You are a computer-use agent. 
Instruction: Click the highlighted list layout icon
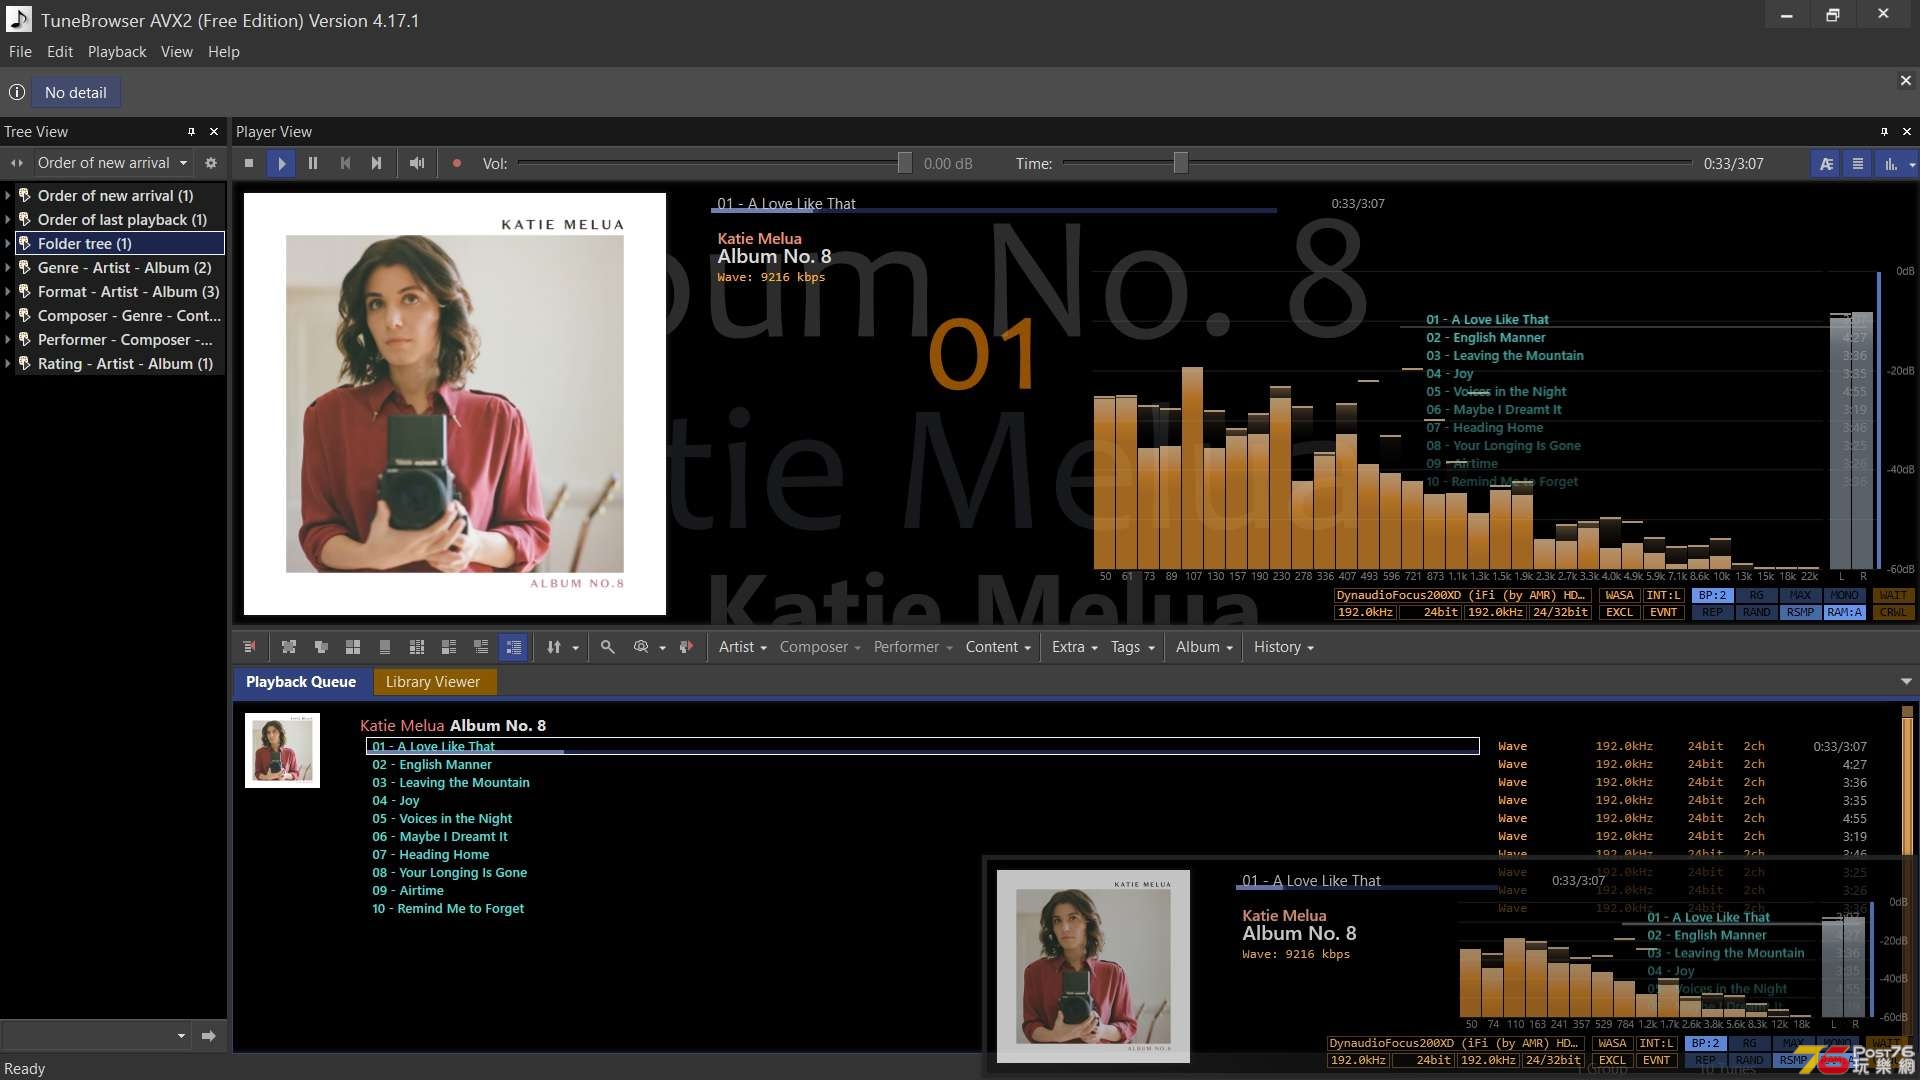[513, 647]
